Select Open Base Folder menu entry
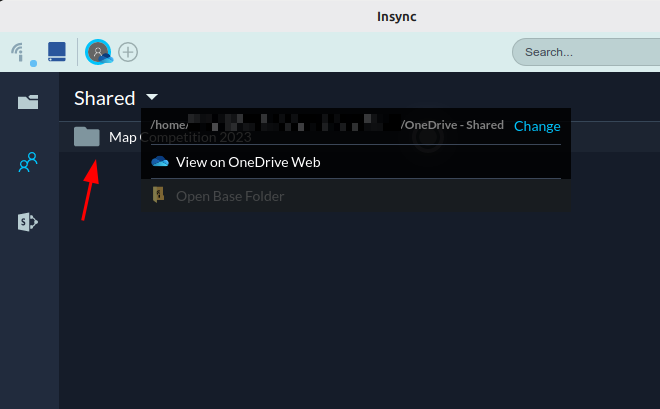Viewport: 660px width, 409px height. [x=230, y=196]
